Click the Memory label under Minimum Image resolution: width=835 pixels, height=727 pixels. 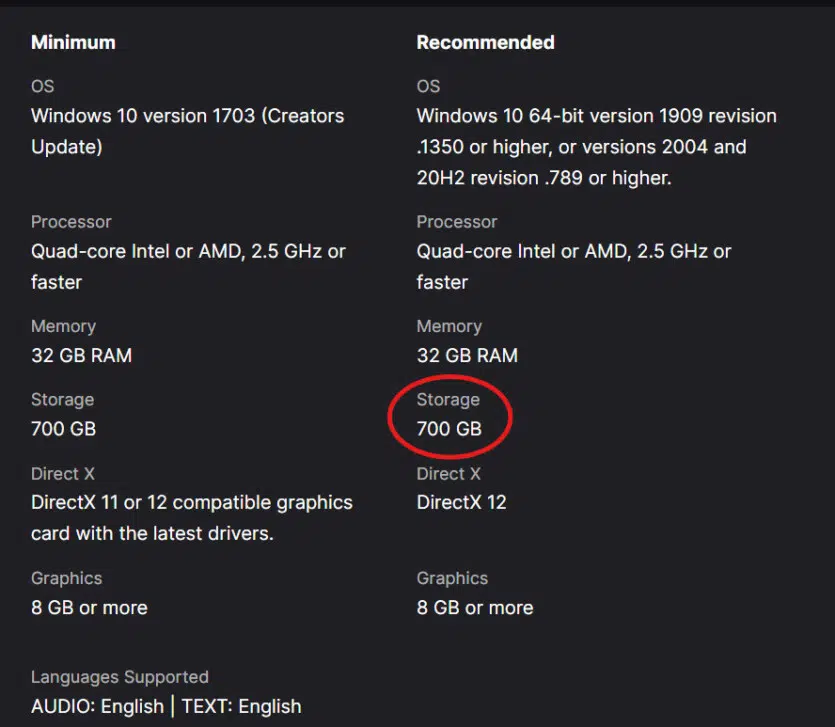coord(63,326)
